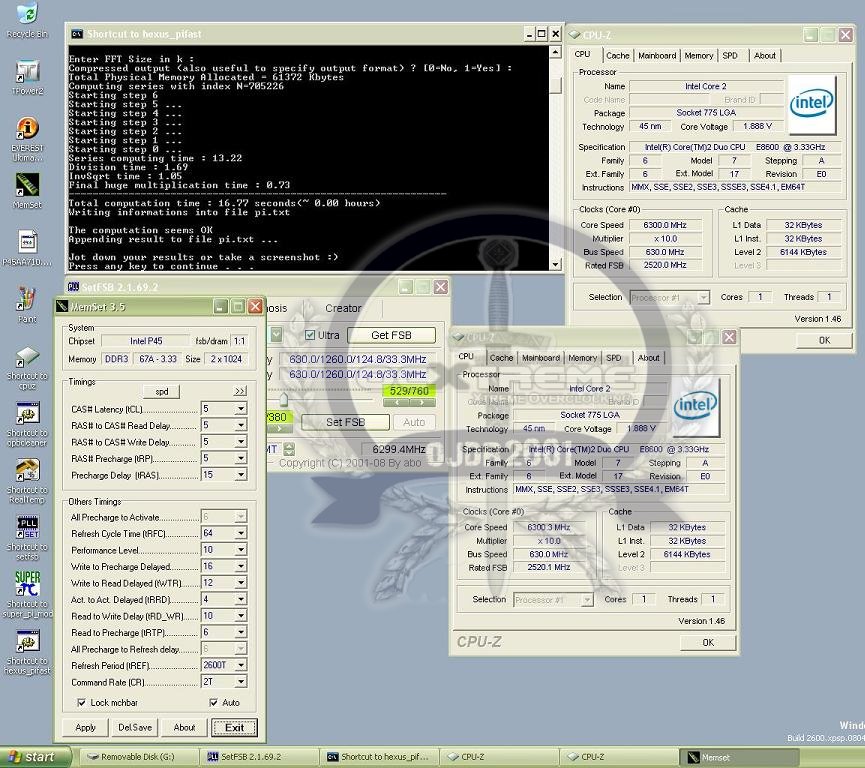Open Read to Precharge (tRTP) dropdown

(241, 632)
